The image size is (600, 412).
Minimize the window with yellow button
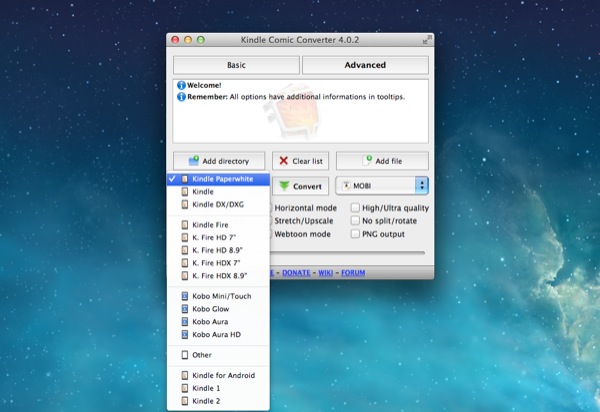(188, 40)
